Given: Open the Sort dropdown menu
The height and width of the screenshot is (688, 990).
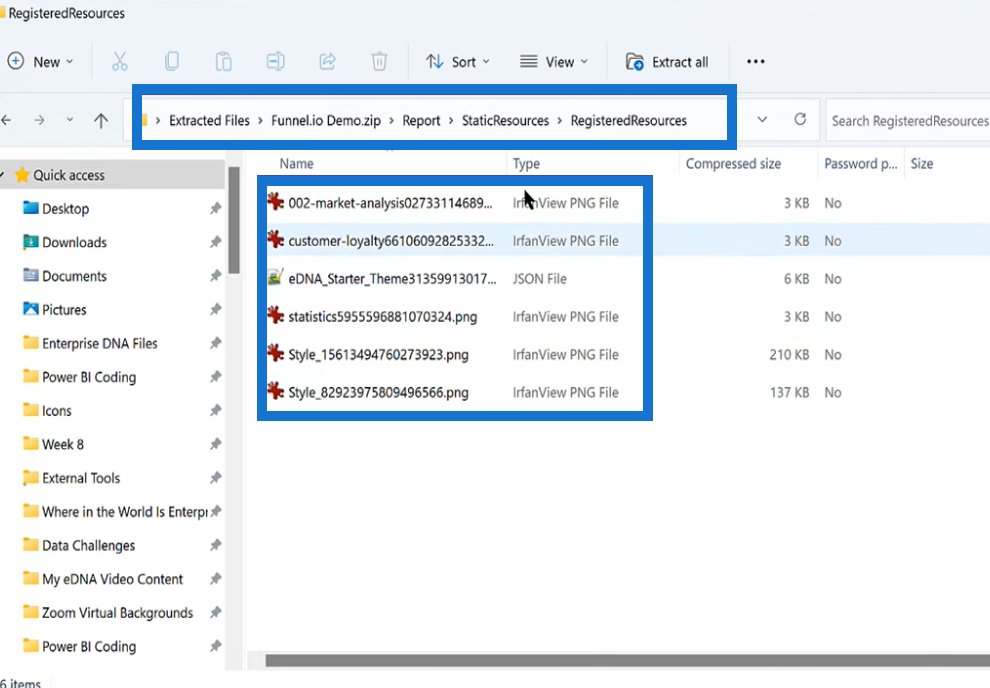Looking at the screenshot, I should point(458,61).
